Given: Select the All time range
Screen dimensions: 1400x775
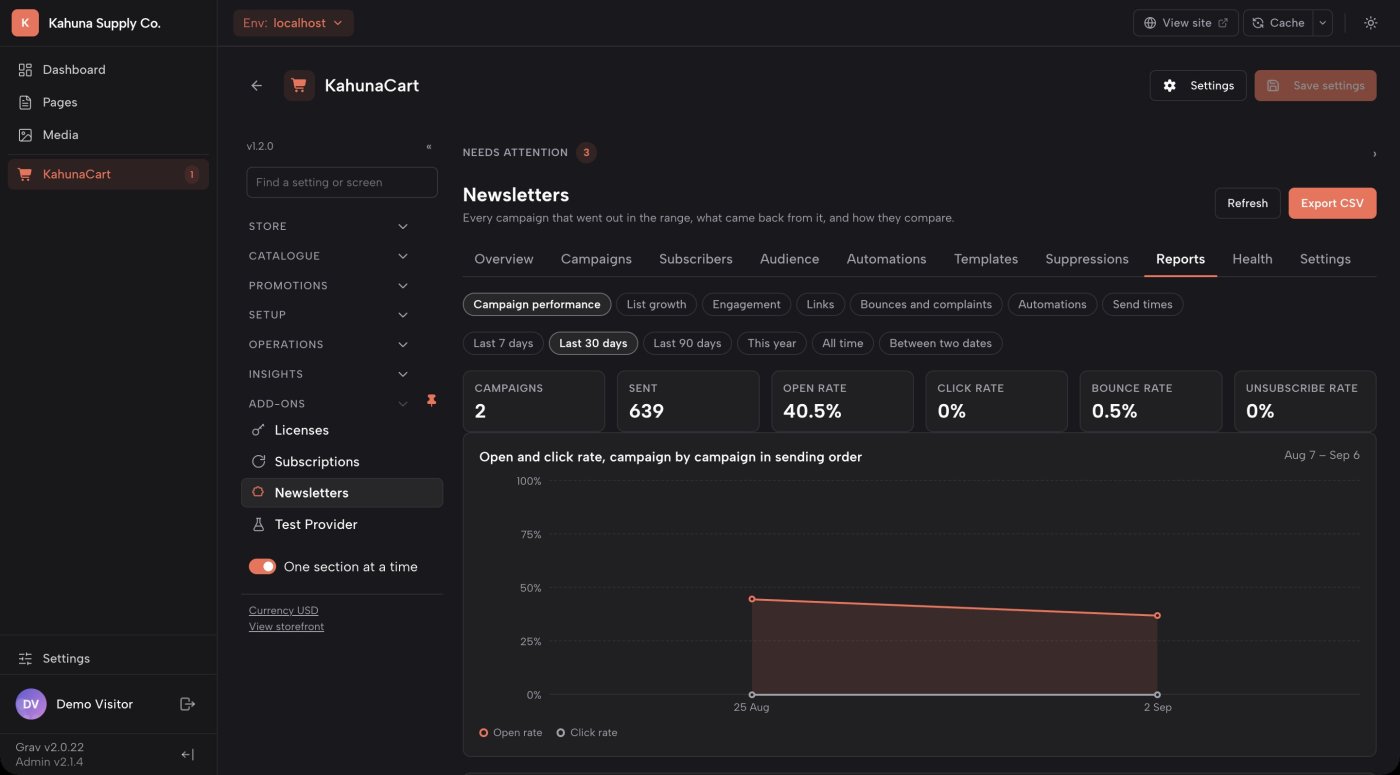Looking at the screenshot, I should coord(843,343).
